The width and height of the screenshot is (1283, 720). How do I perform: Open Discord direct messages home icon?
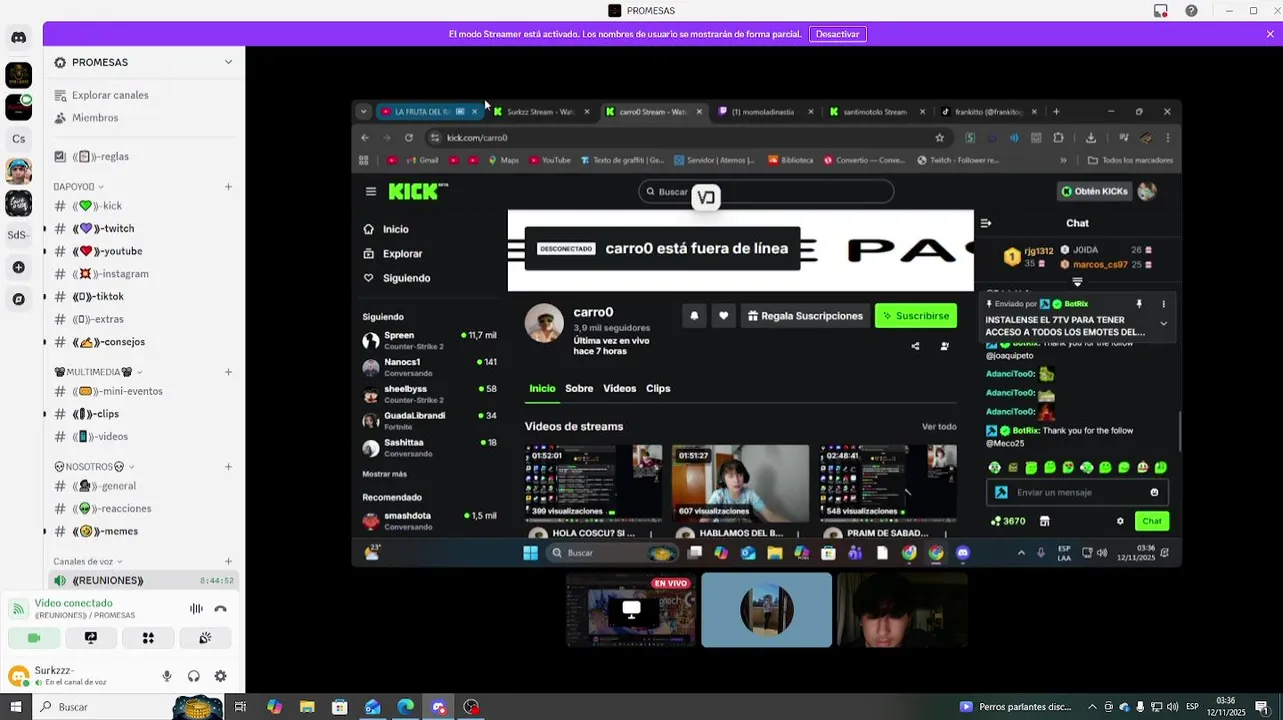[x=18, y=37]
